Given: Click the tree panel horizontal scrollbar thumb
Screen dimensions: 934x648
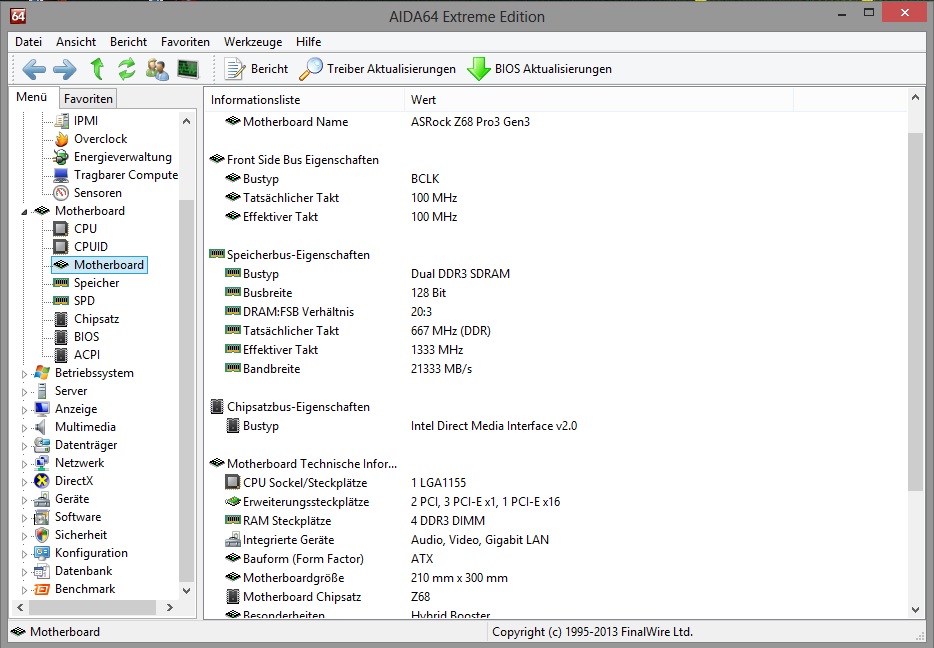Looking at the screenshot, I should 92,608.
